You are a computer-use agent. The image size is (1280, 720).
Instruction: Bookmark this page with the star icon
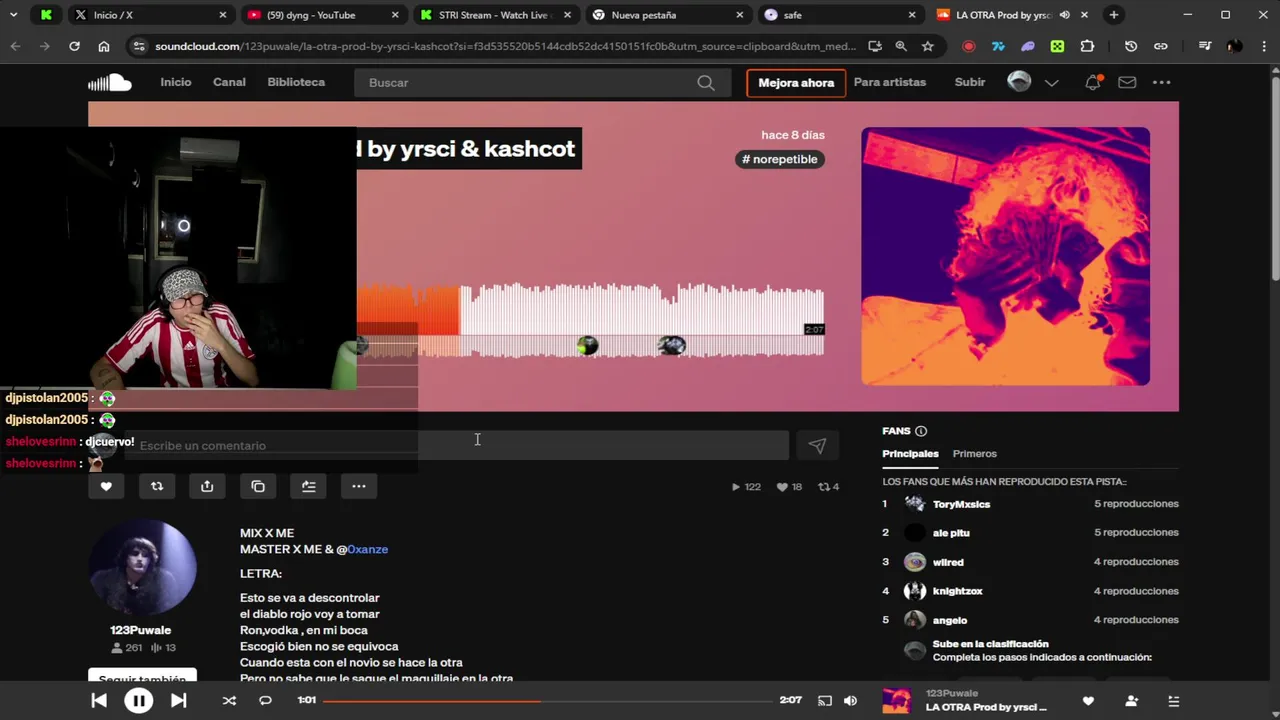click(927, 46)
